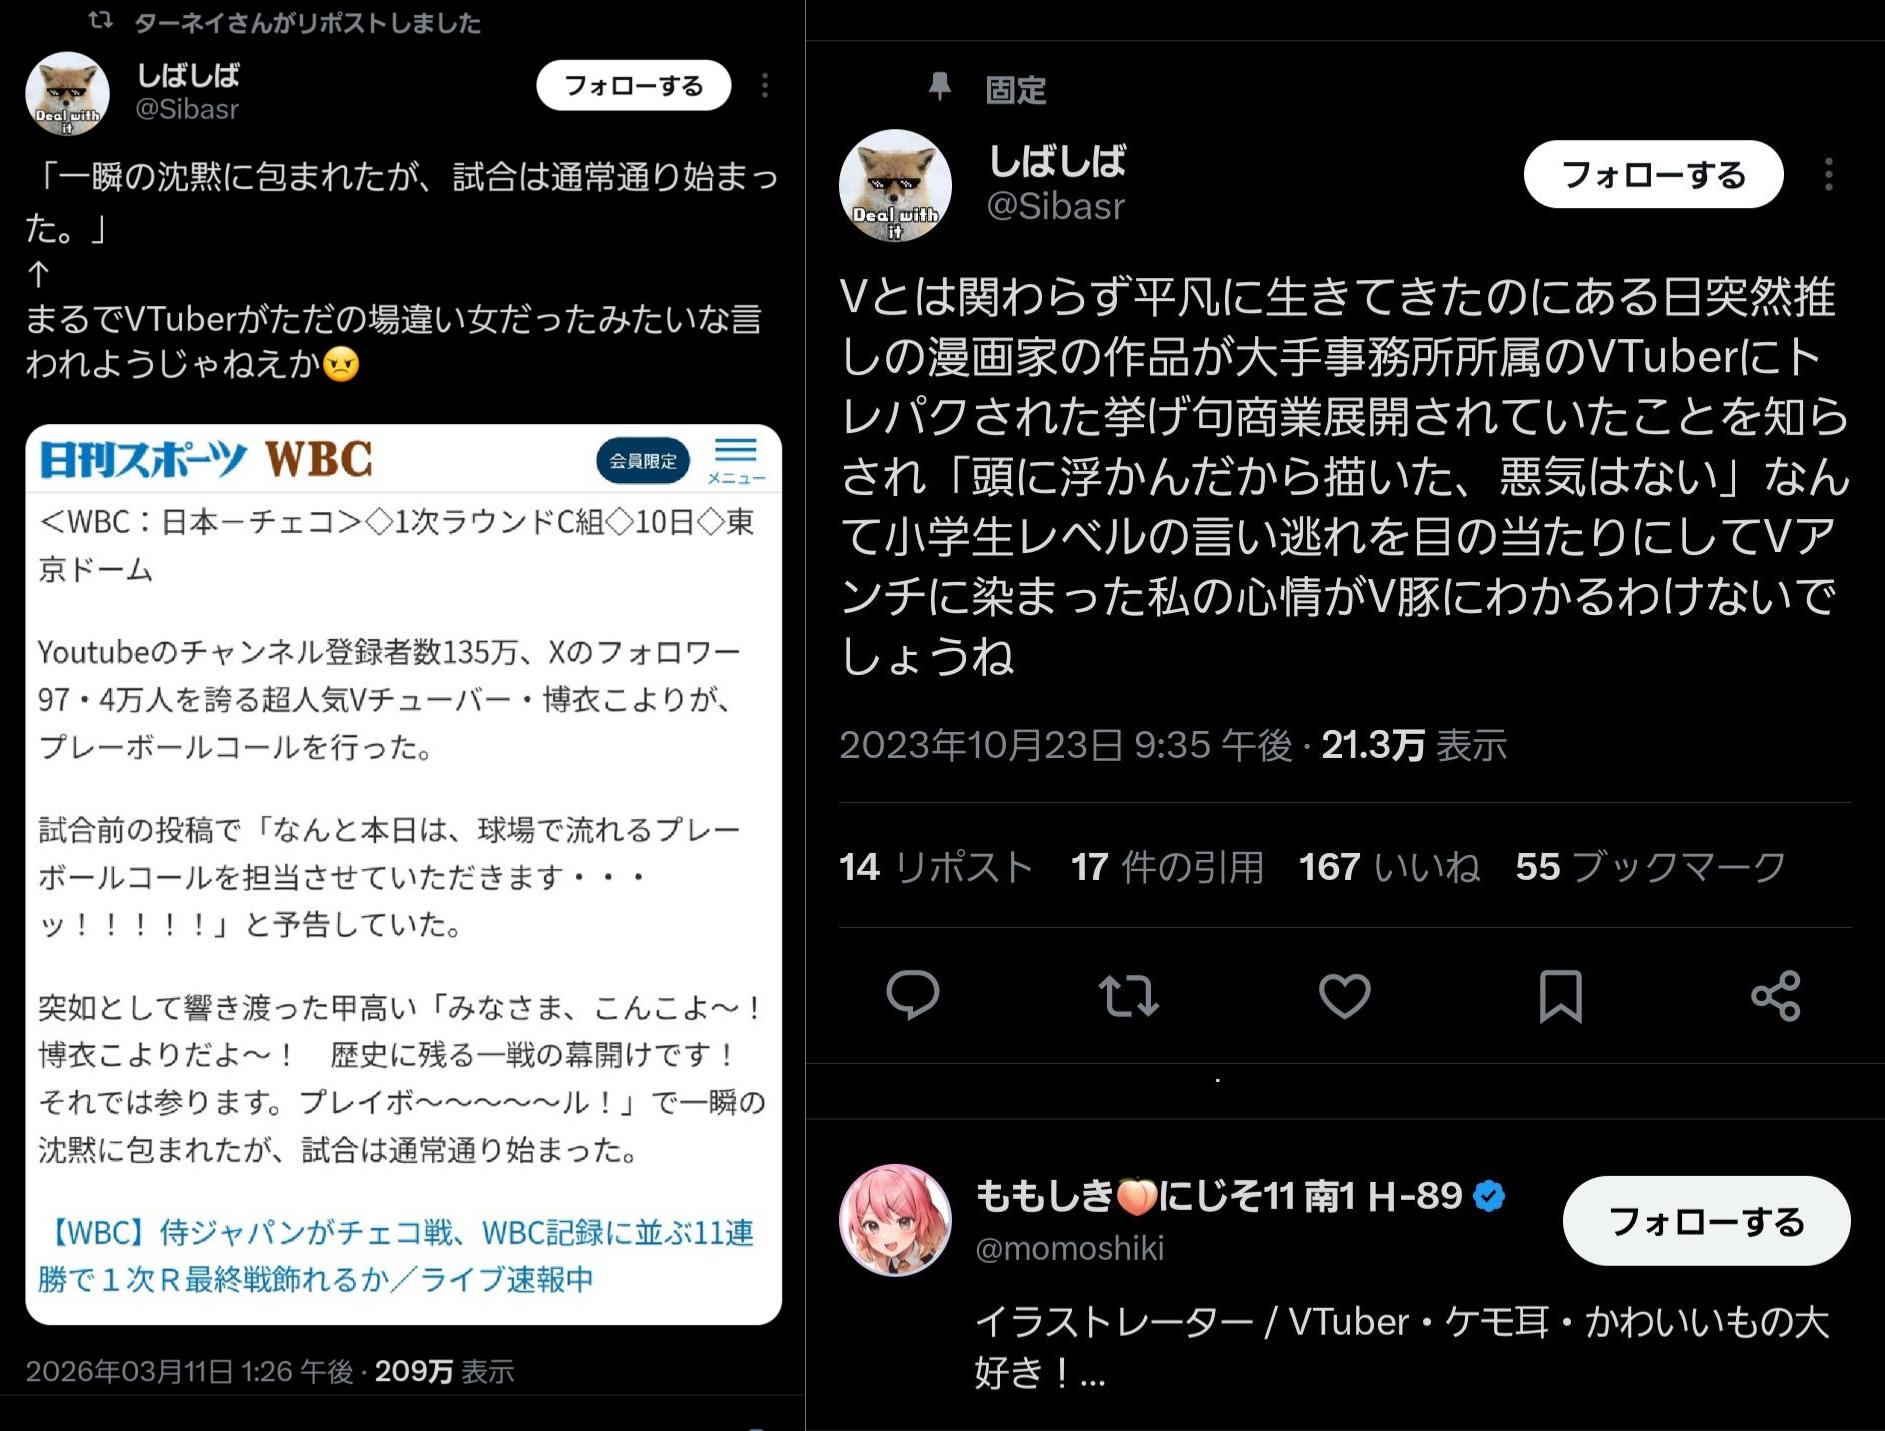Open ももしき's pink-haired avatar
1885x1431 pixels.
[x=895, y=1220]
